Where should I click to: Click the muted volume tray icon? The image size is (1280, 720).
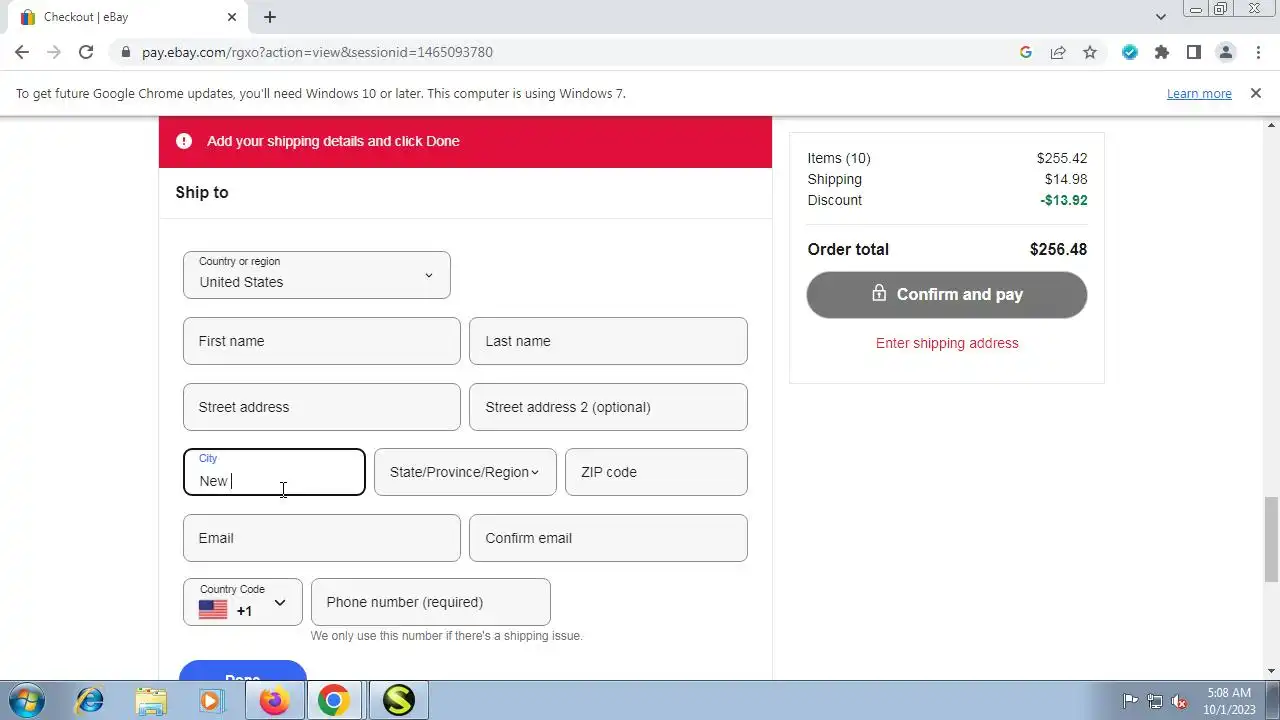(x=1180, y=701)
